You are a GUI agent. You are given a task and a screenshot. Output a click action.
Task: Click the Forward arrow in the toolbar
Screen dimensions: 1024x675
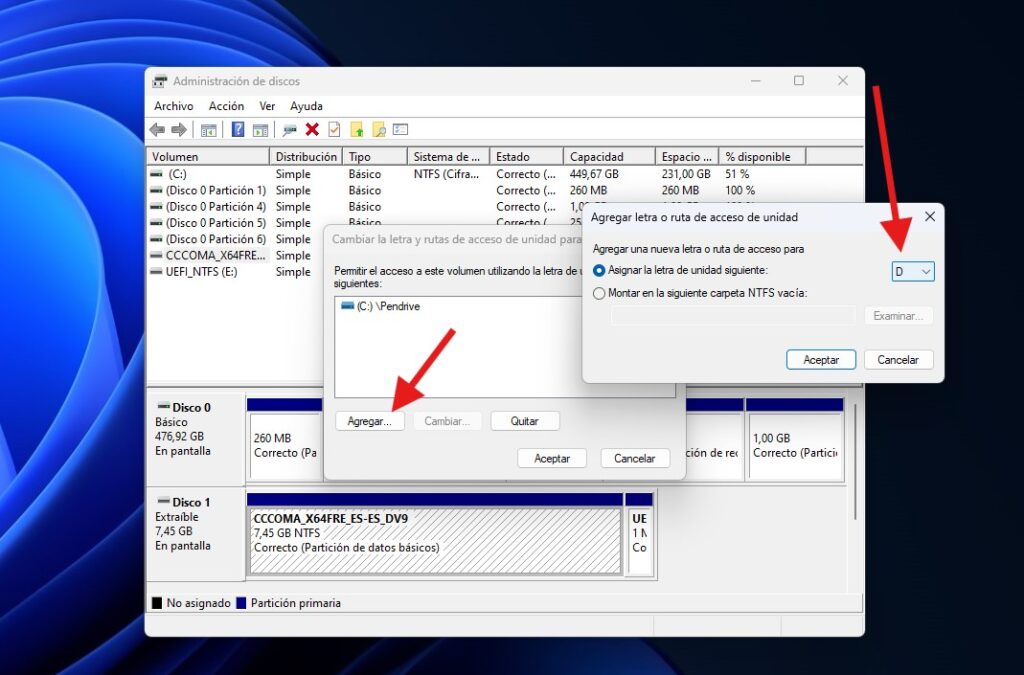point(178,130)
